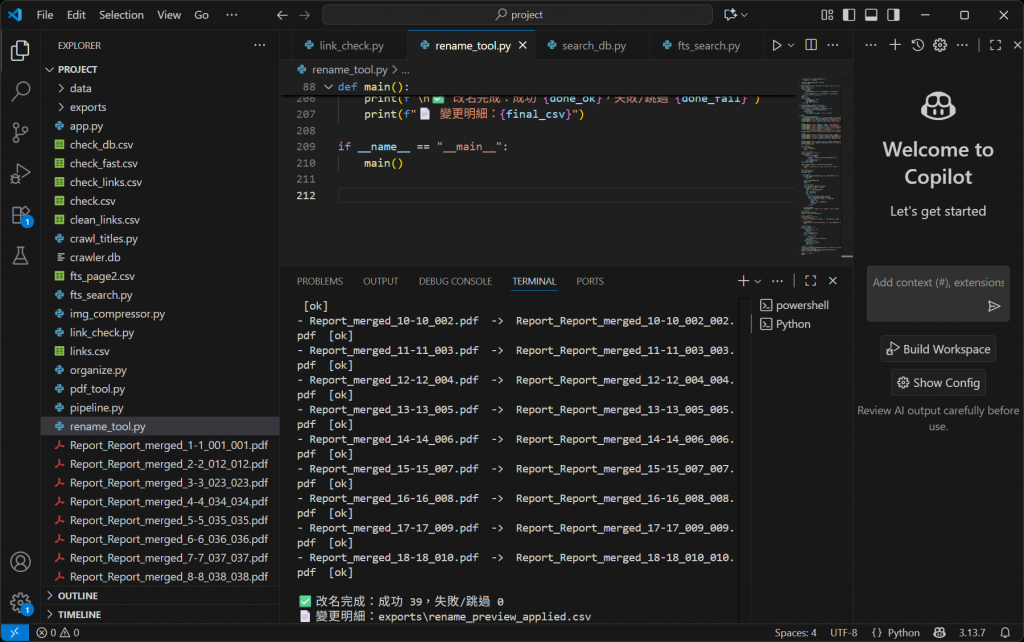Toggle the bottom panel layout button
Screen dimensions: 1024x642
point(871,15)
